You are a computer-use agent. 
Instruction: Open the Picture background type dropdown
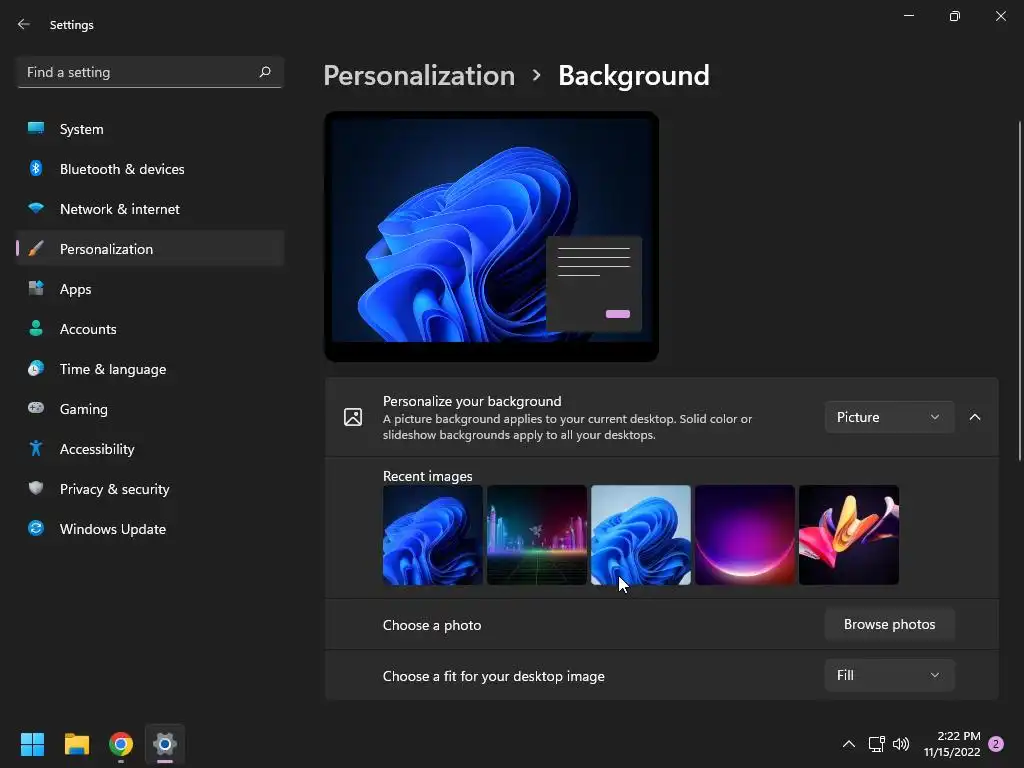889,417
